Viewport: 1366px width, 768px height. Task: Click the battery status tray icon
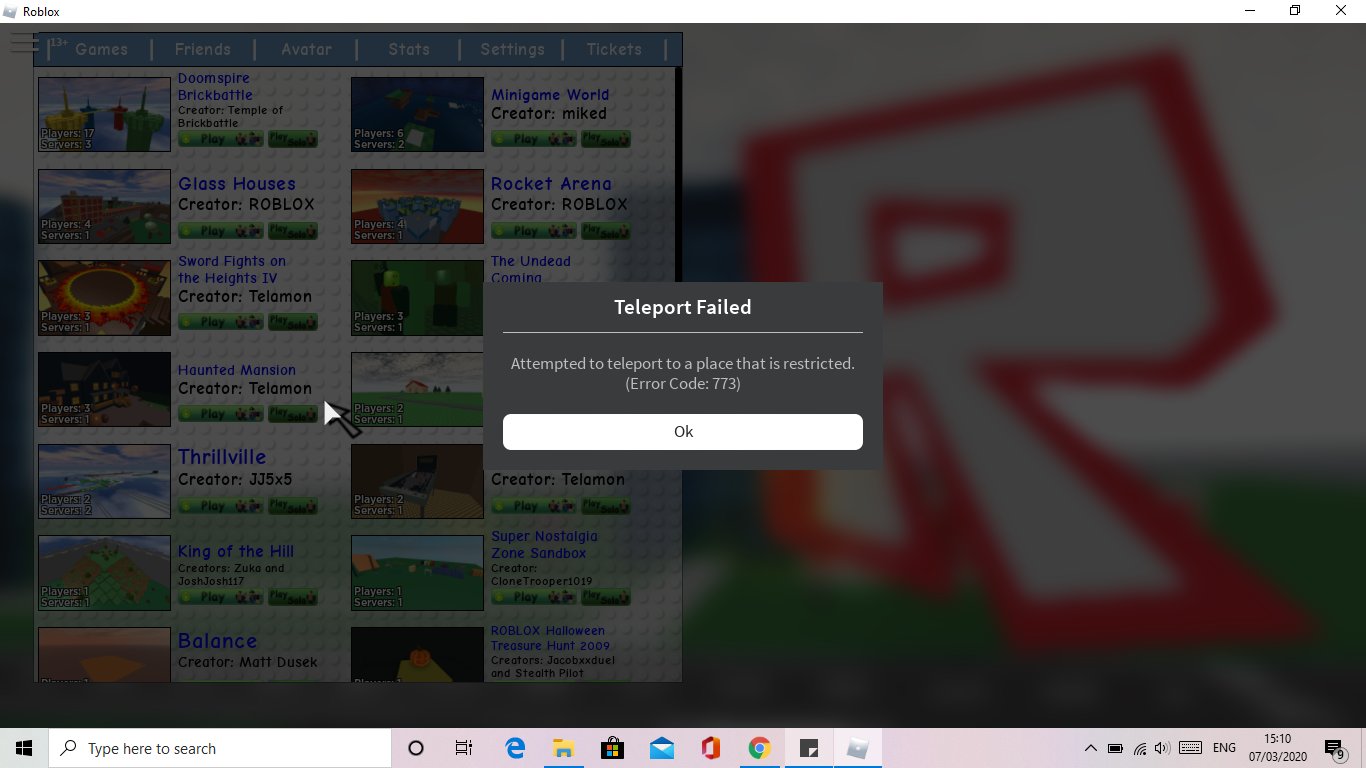(x=1115, y=748)
